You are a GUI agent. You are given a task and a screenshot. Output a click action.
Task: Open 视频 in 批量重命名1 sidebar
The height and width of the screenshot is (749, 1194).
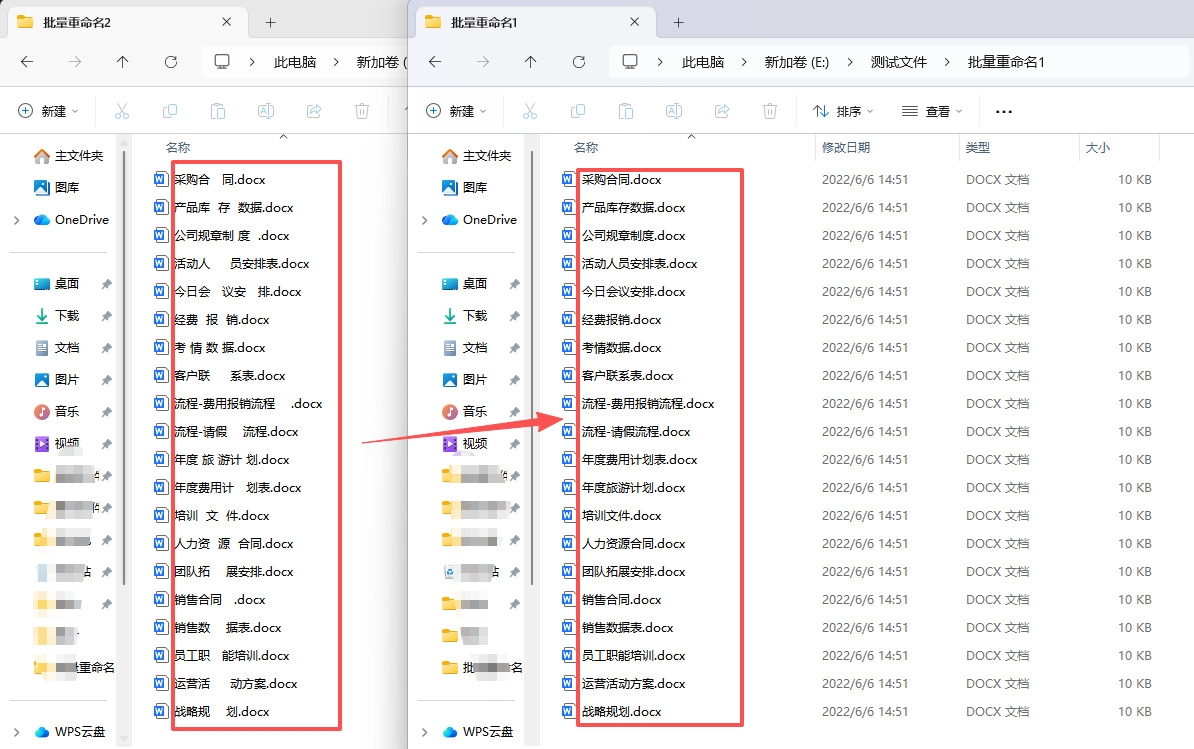pyautogui.click(x=464, y=444)
